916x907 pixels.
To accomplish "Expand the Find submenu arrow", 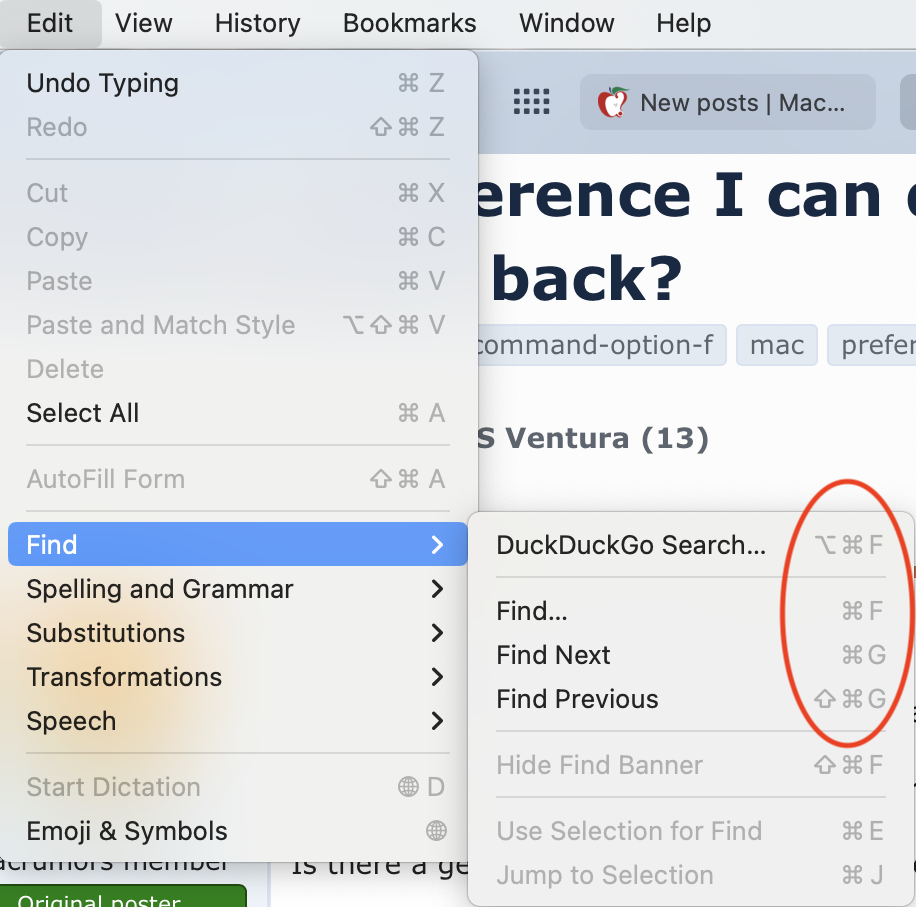I will pos(437,545).
